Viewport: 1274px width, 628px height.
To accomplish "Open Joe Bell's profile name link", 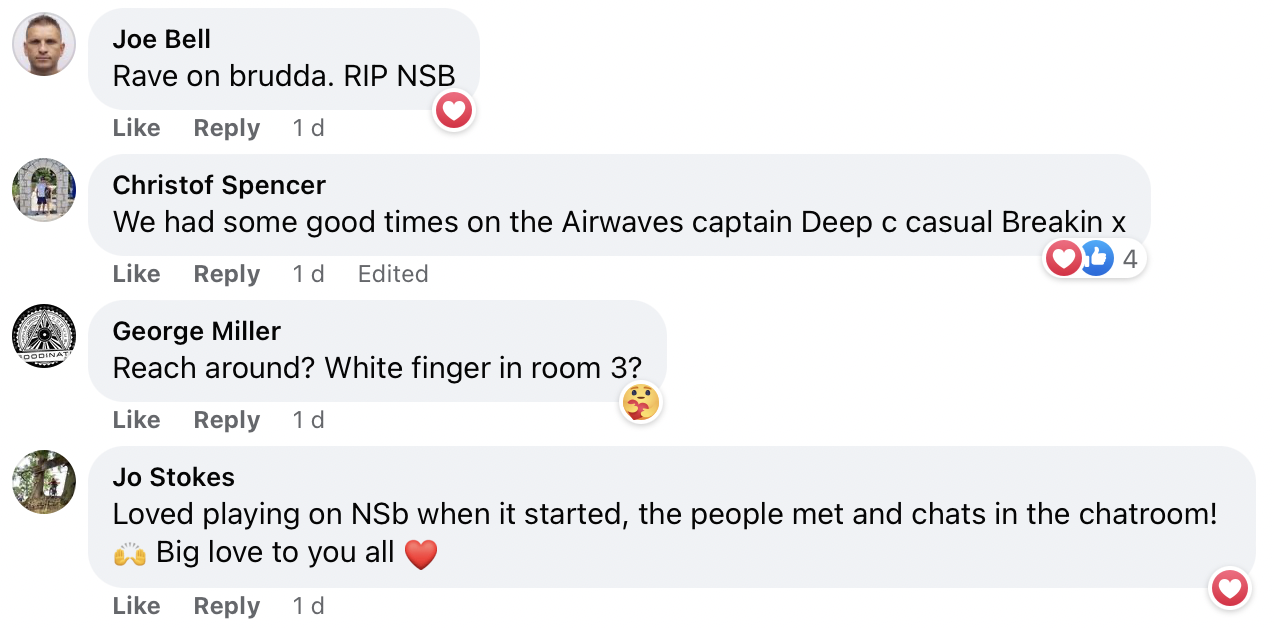I will point(161,39).
